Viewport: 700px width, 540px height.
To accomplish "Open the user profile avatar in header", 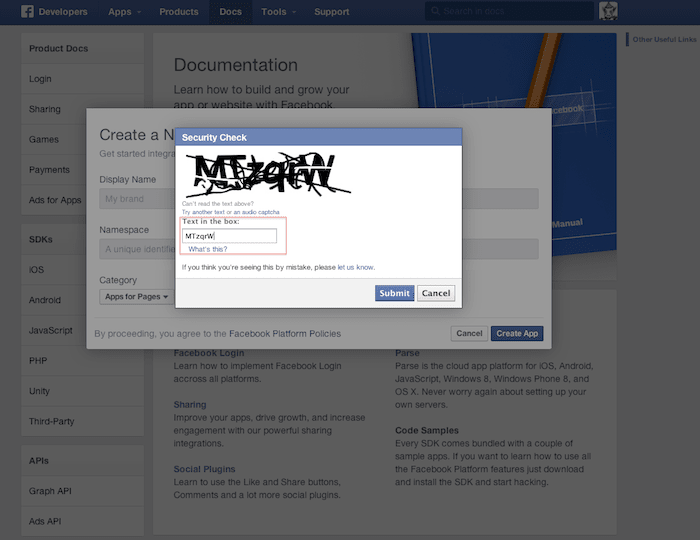I will coord(608,11).
